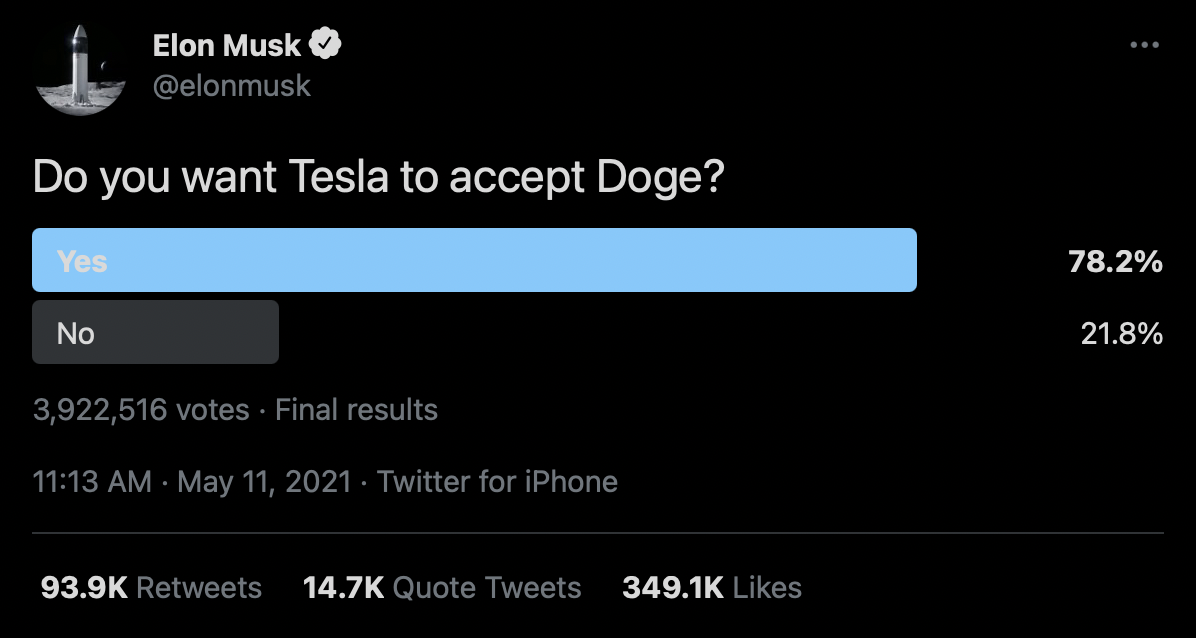Select the Yes poll result bar

click(x=597, y=260)
